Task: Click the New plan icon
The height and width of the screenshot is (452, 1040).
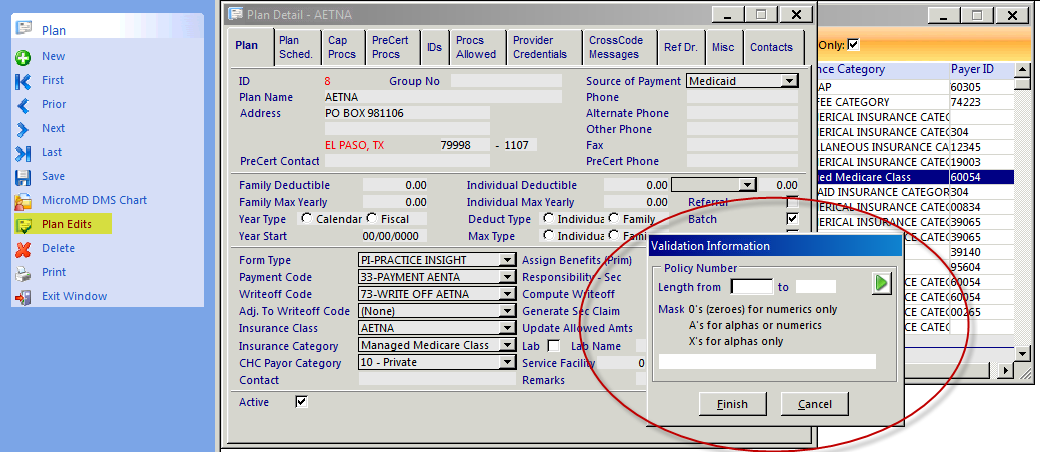Action: [x=23, y=57]
